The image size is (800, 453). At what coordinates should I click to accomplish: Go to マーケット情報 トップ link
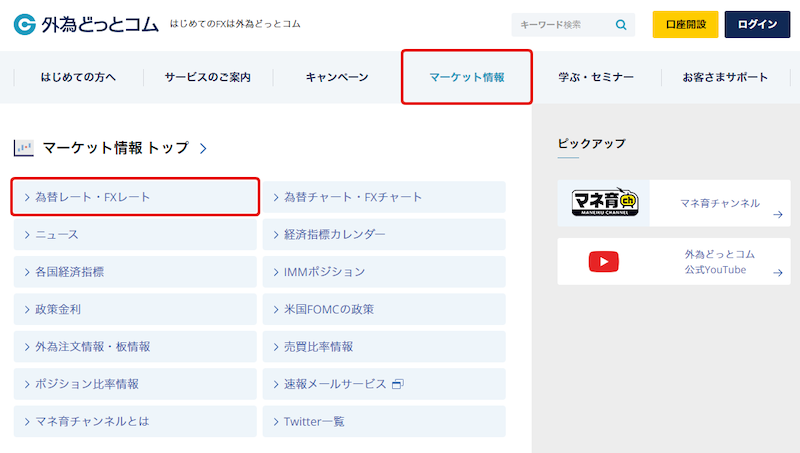[116, 148]
